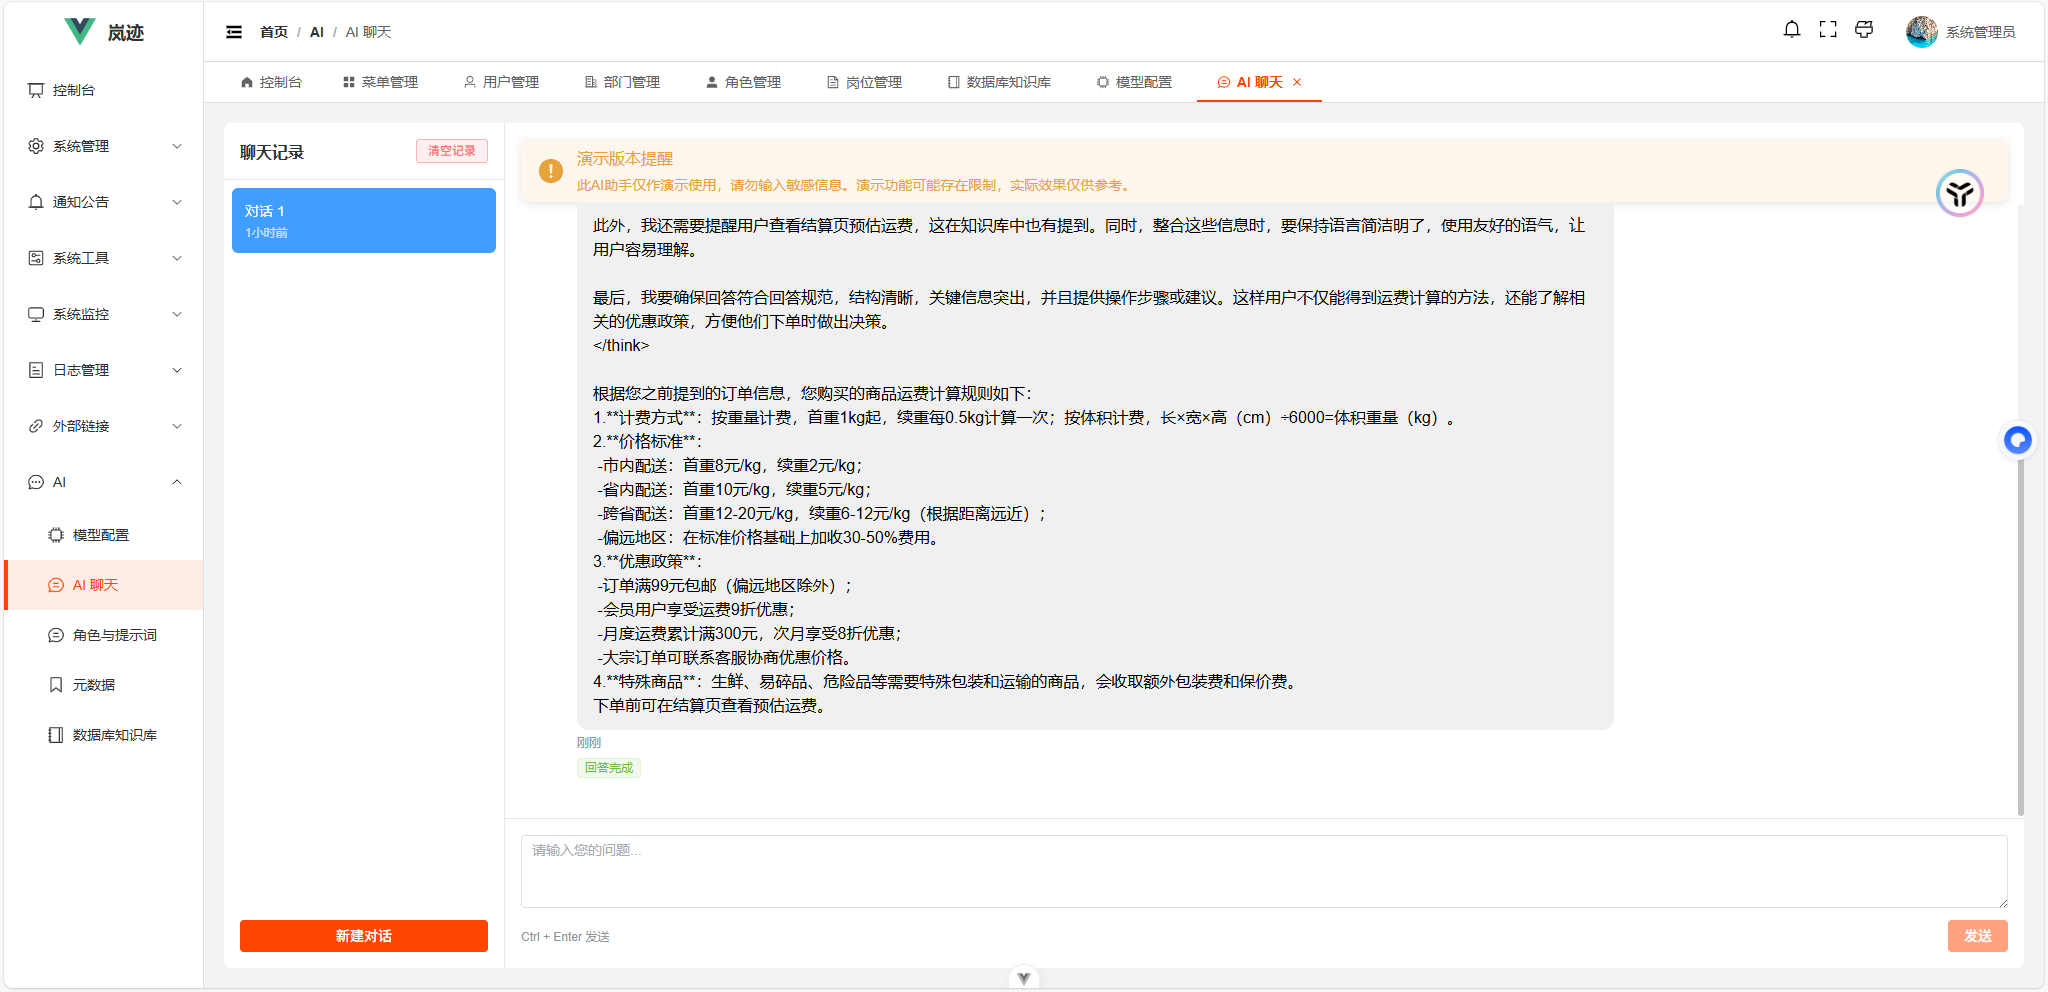This screenshot has height=992, width=2048.
Task: Click the hamburger menu icon near breadcrumbs
Action: coord(234,31)
